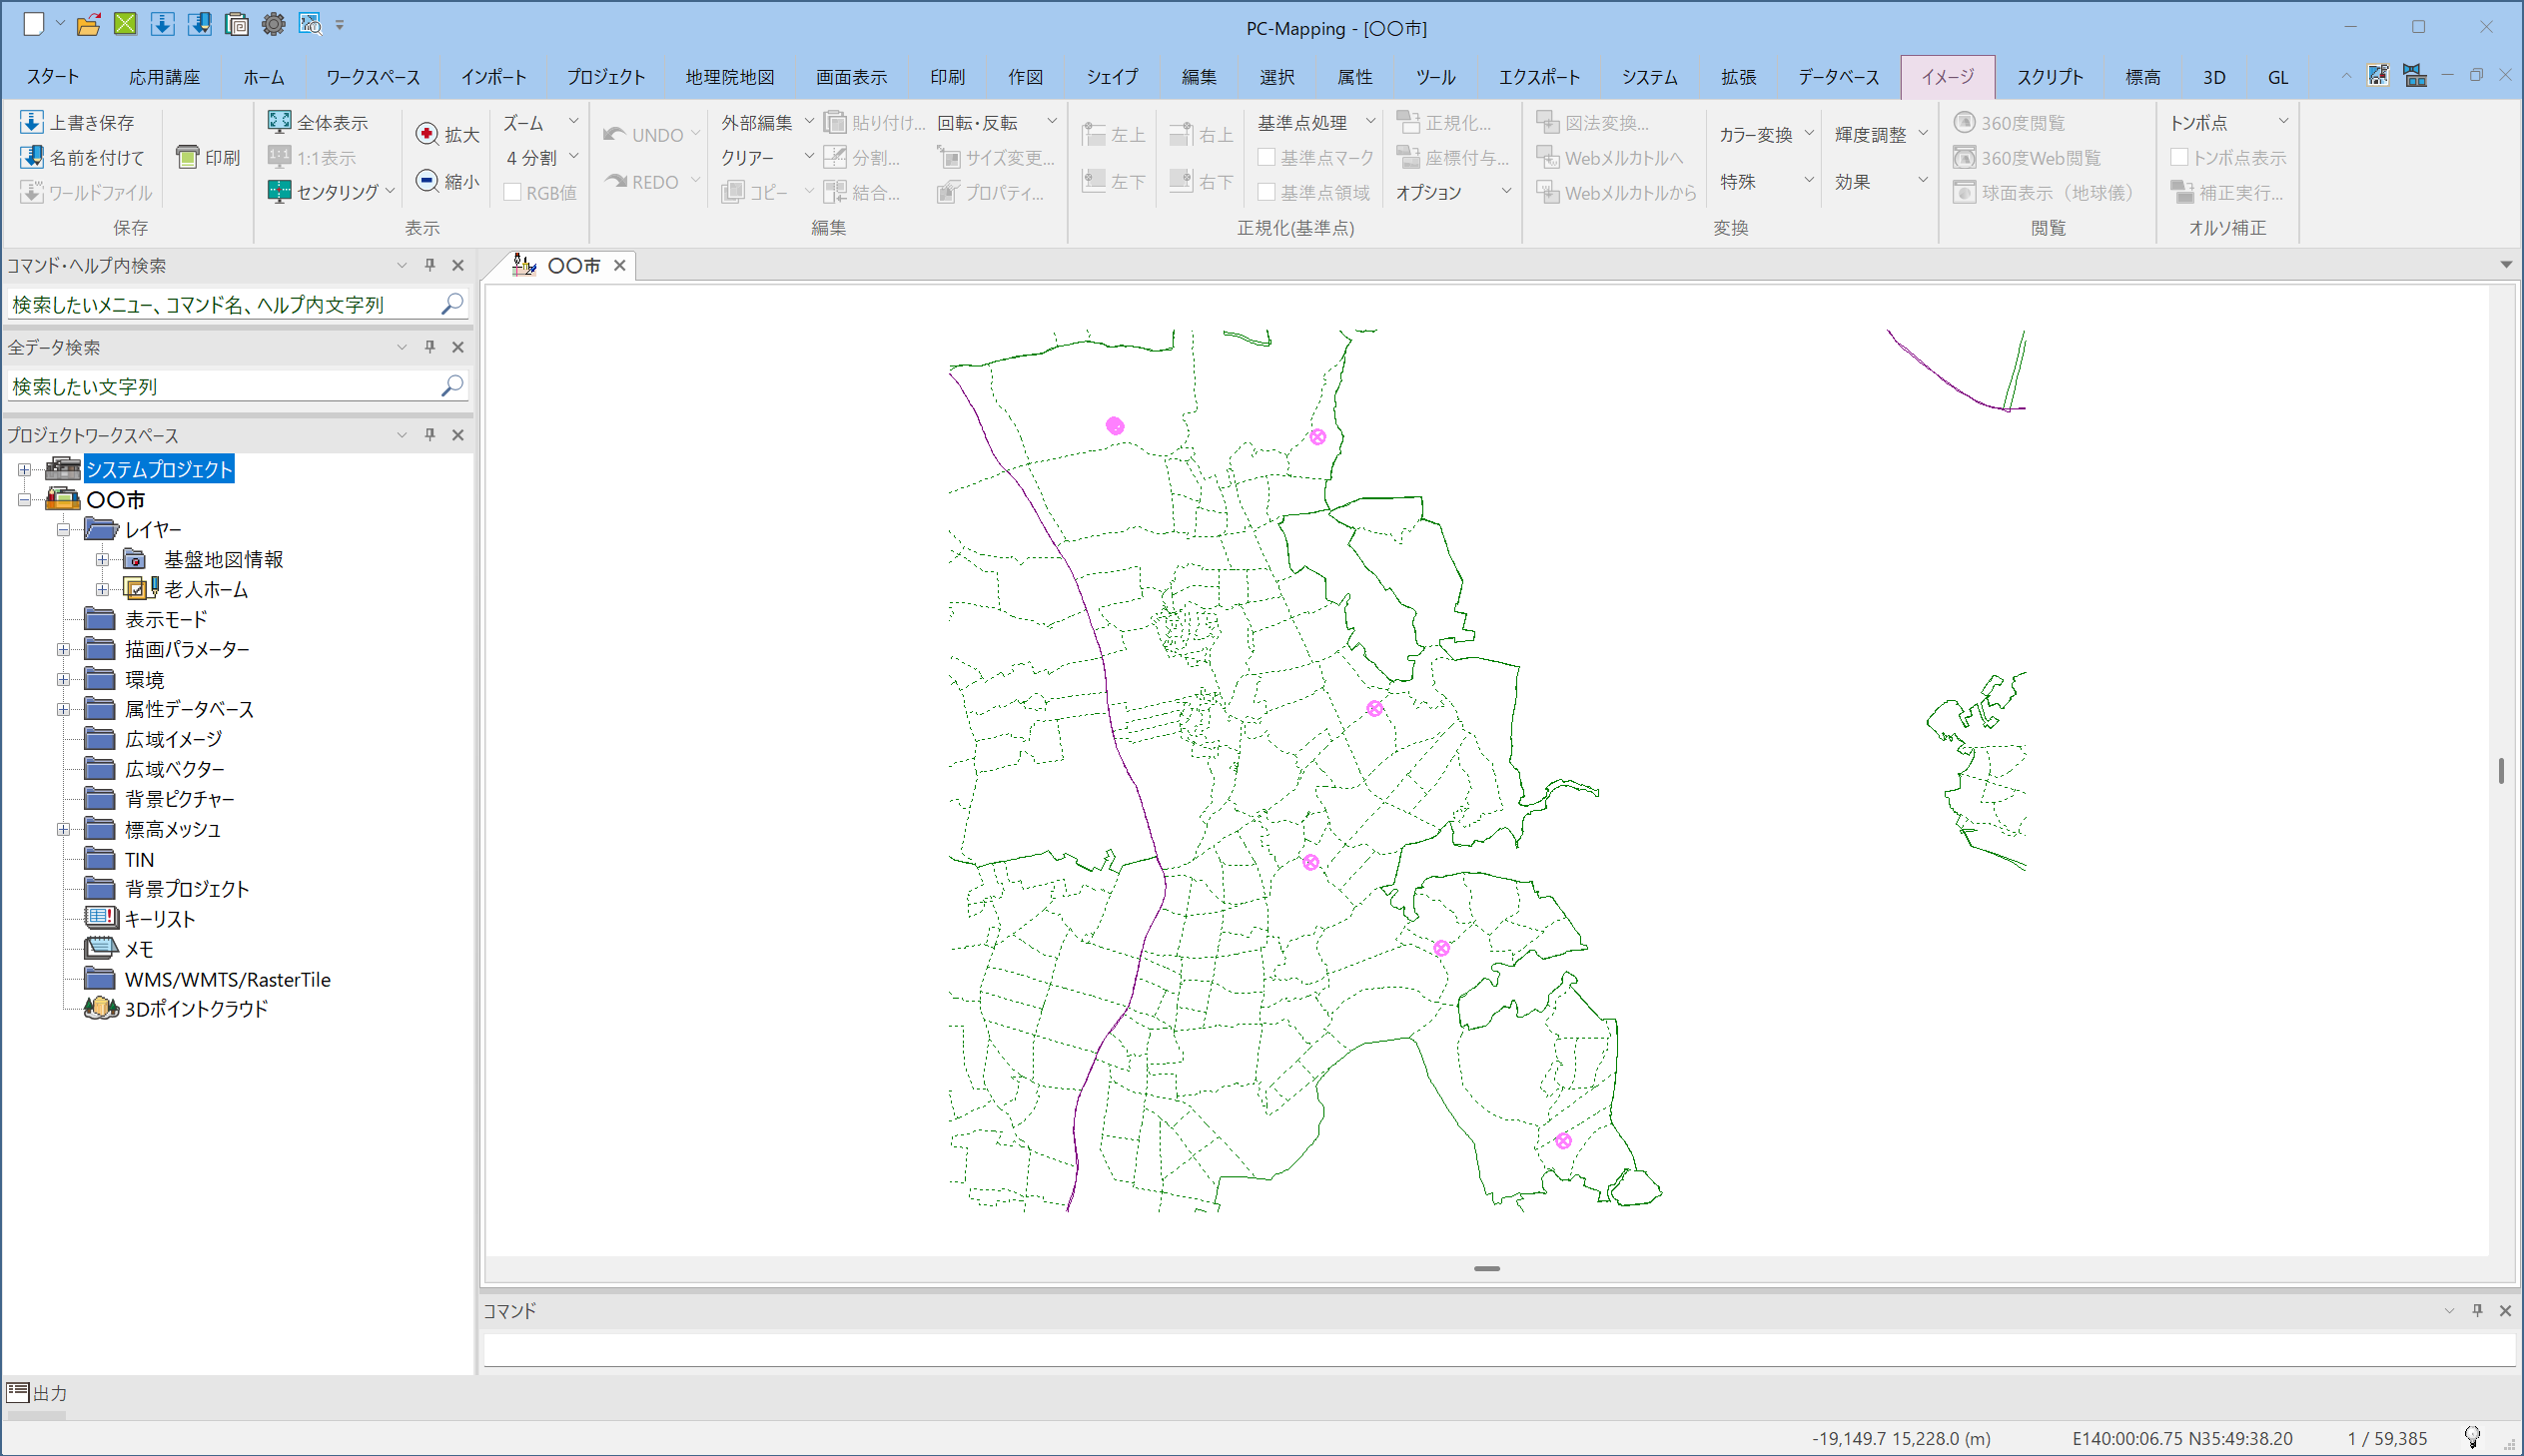
Task: Click the 縮小 zoom-out icon
Action: click(427, 181)
